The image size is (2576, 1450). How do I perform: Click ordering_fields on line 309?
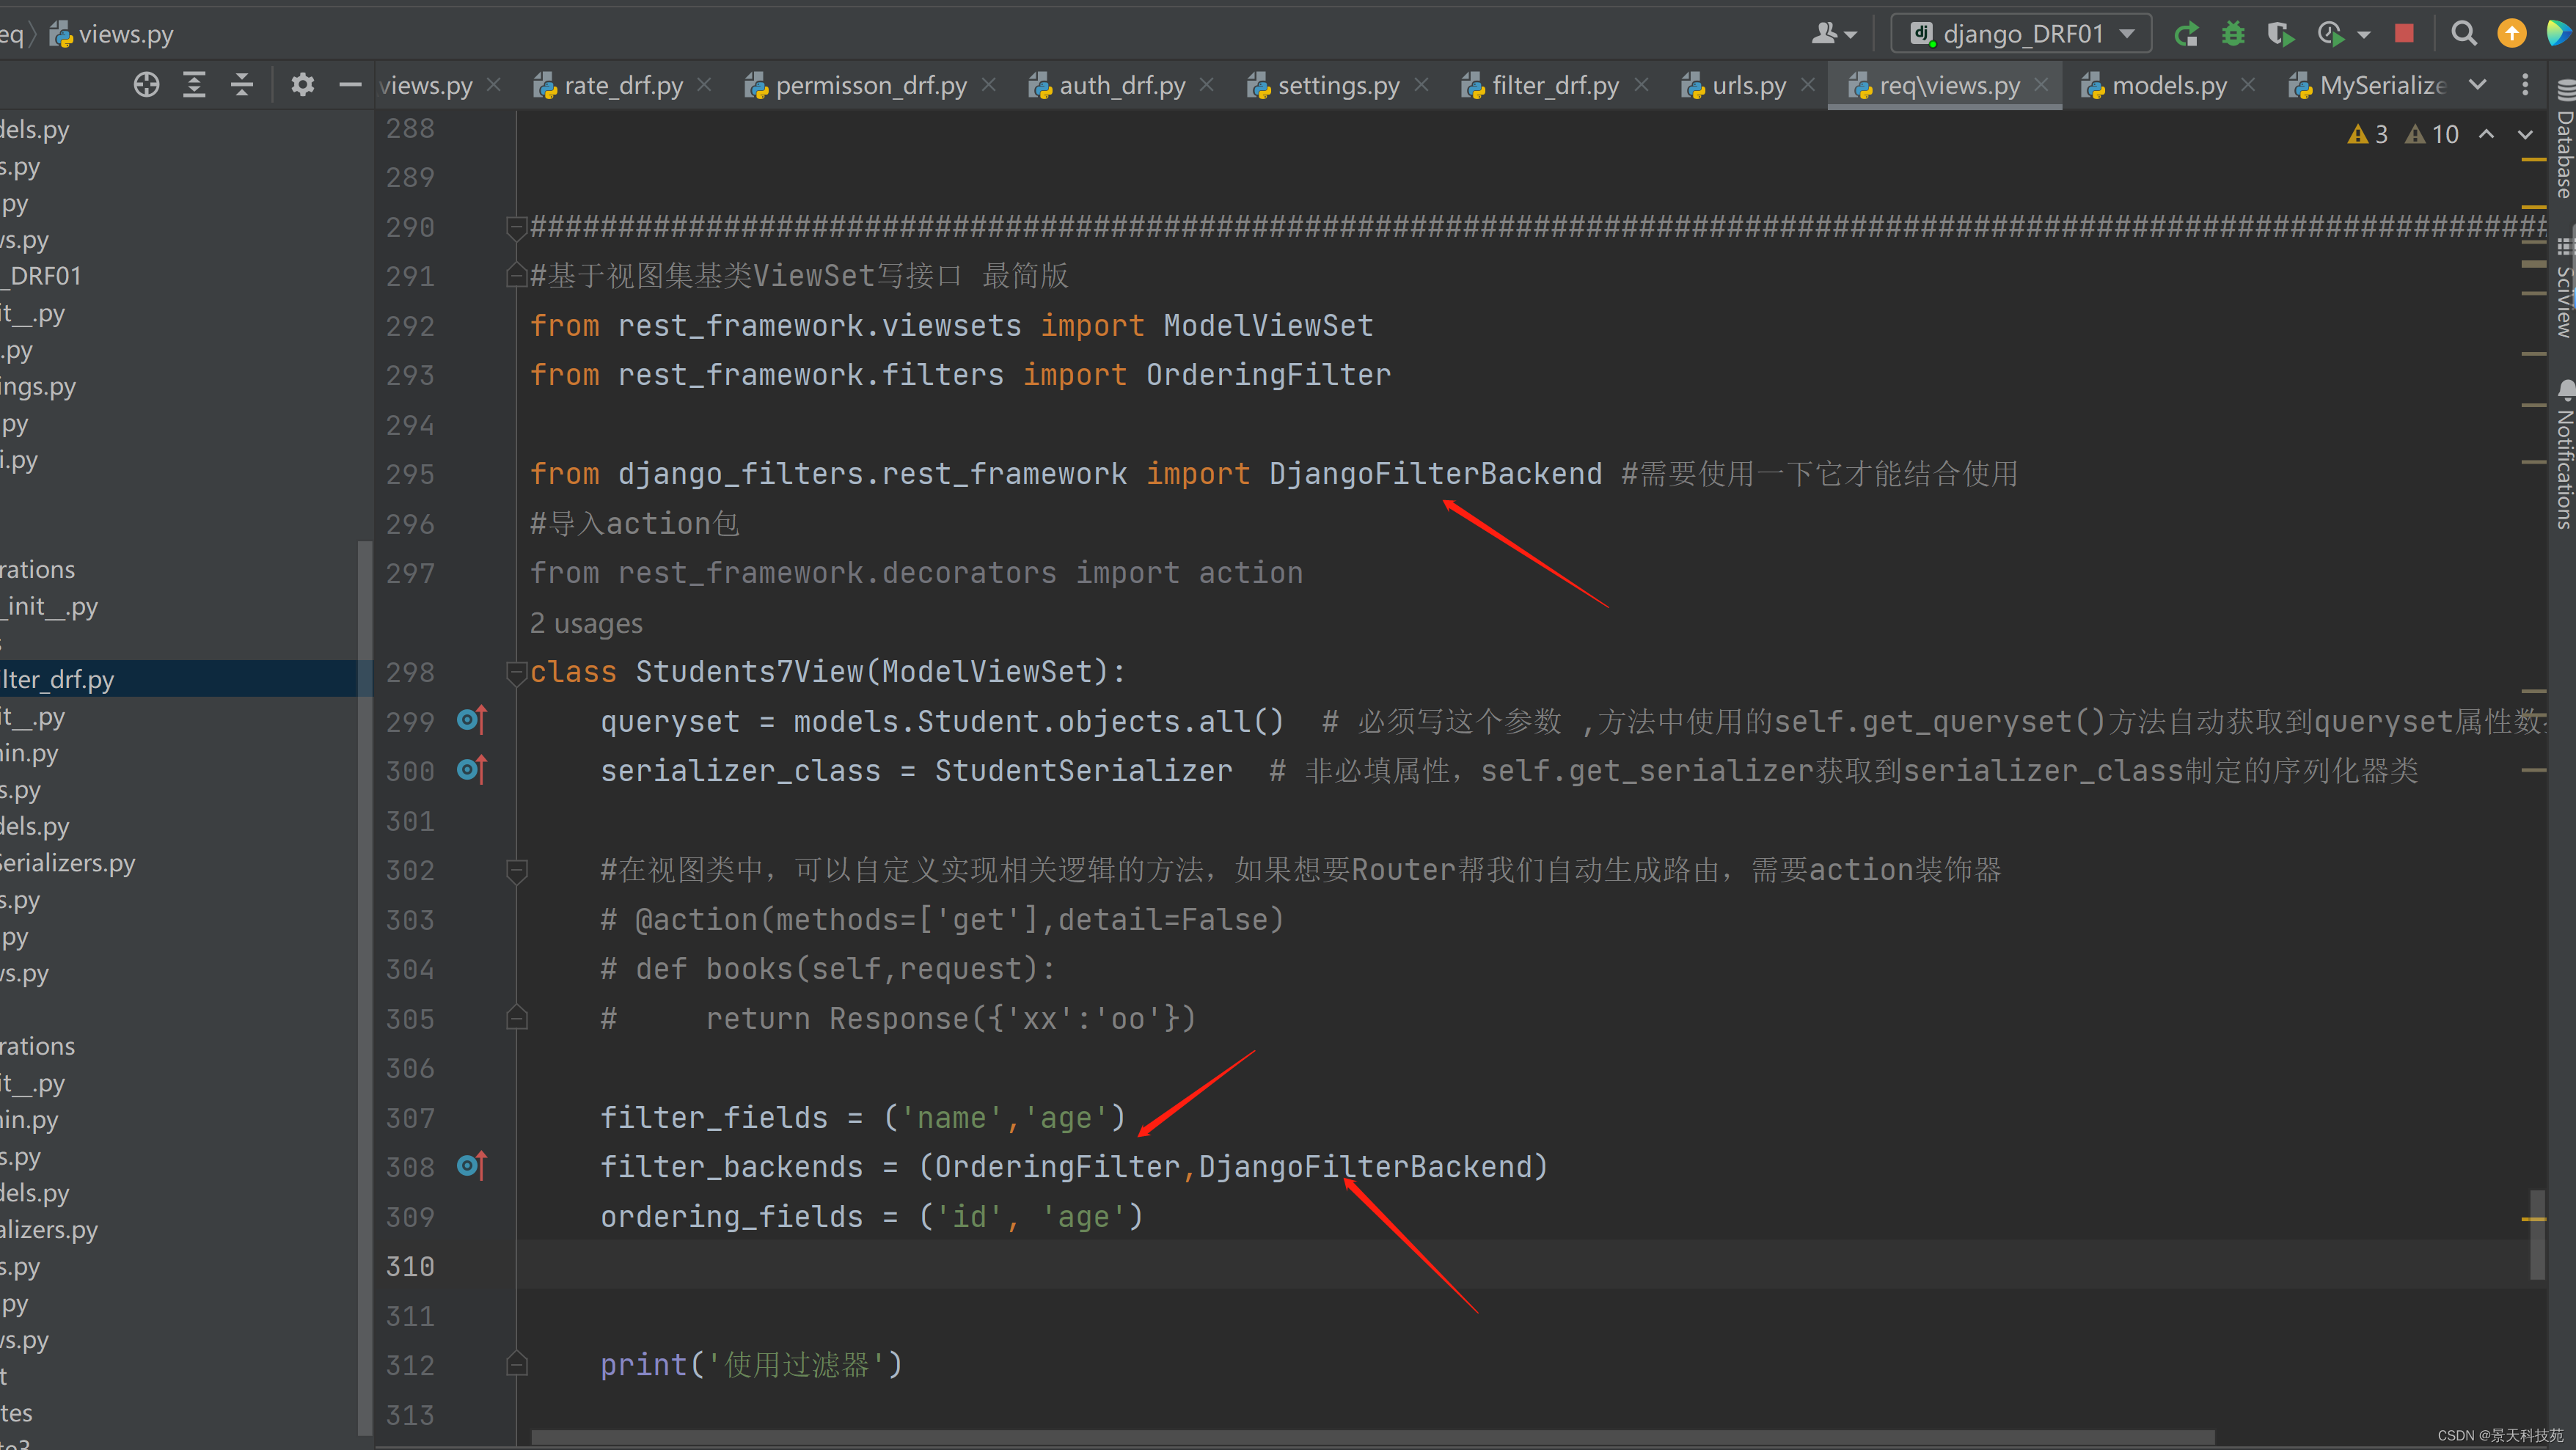point(731,1216)
